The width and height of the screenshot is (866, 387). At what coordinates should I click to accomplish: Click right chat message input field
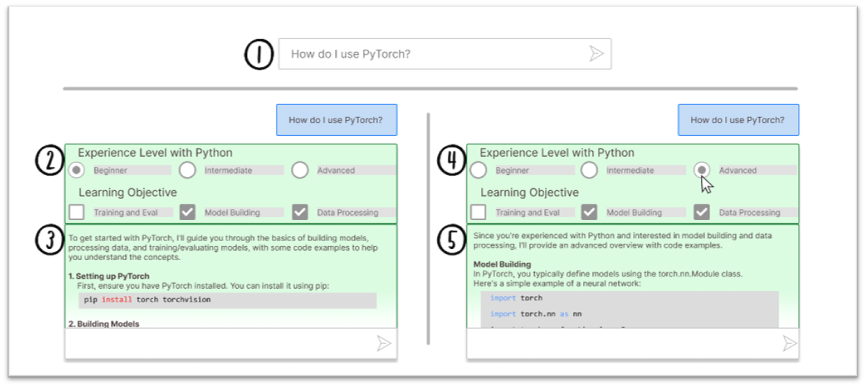632,343
